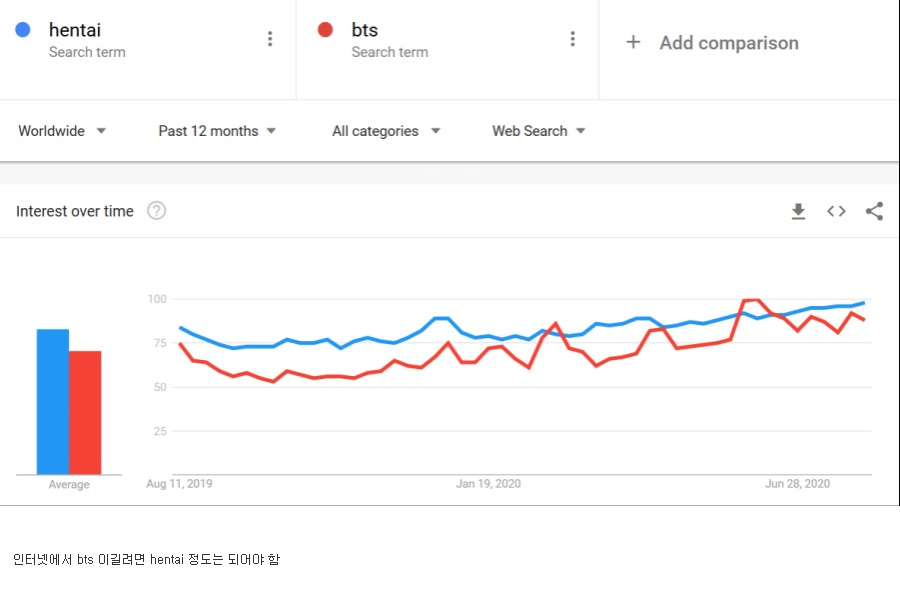Click the Interest over time heading

tap(75, 211)
